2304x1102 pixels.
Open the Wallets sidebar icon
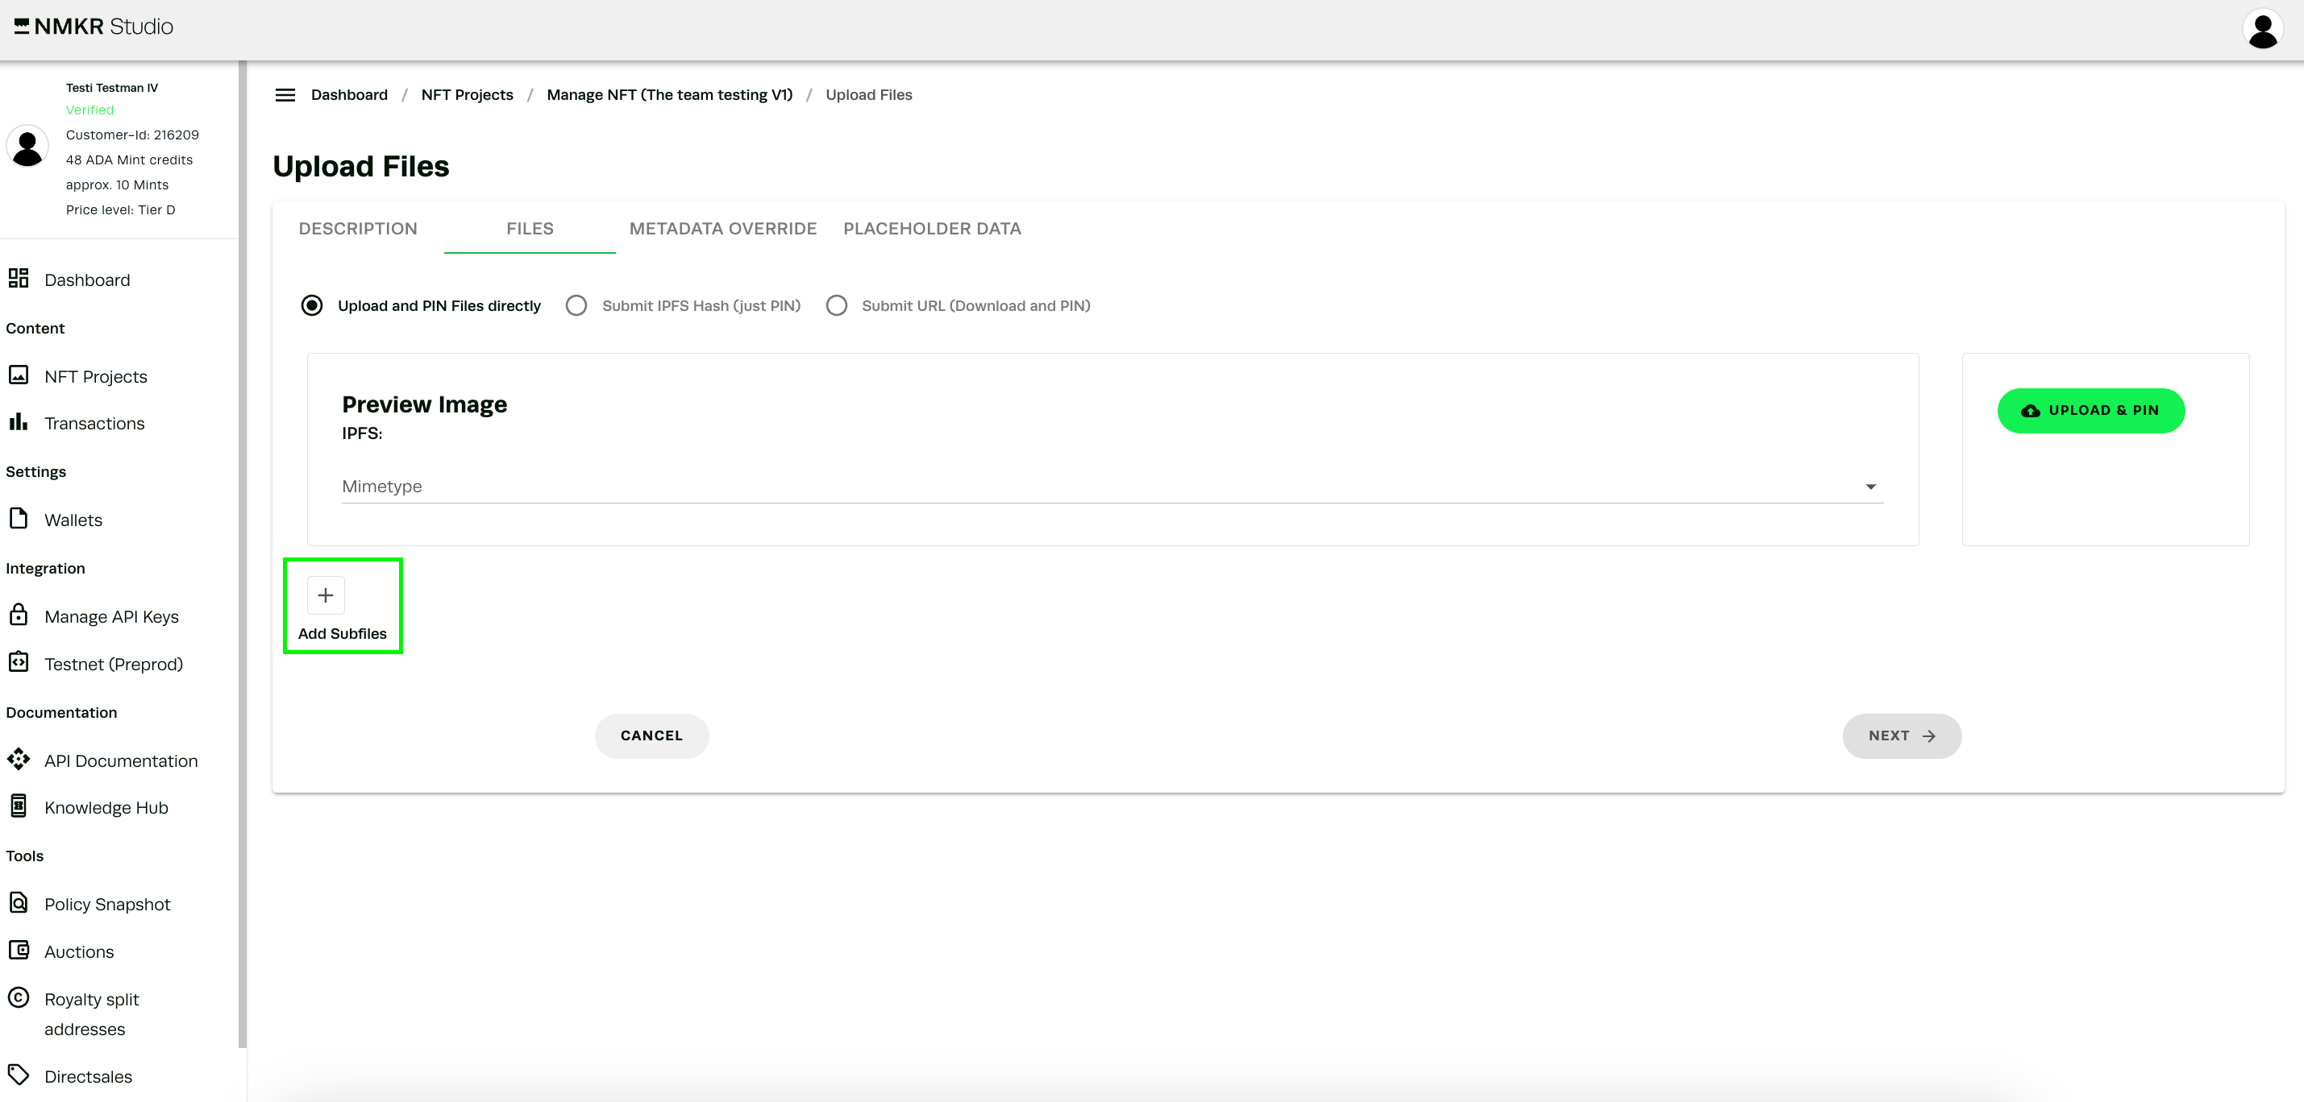pyautogui.click(x=19, y=519)
